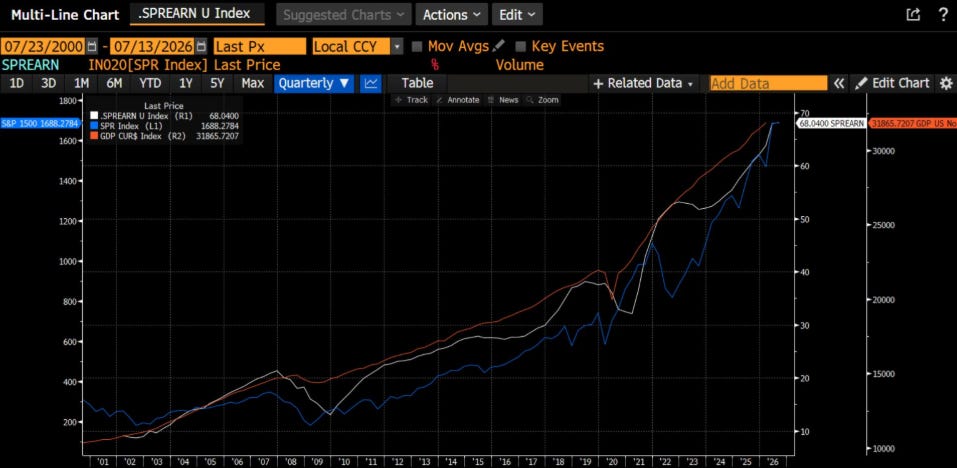
Task: Activate the Zoom tool
Action: pyautogui.click(x=543, y=100)
